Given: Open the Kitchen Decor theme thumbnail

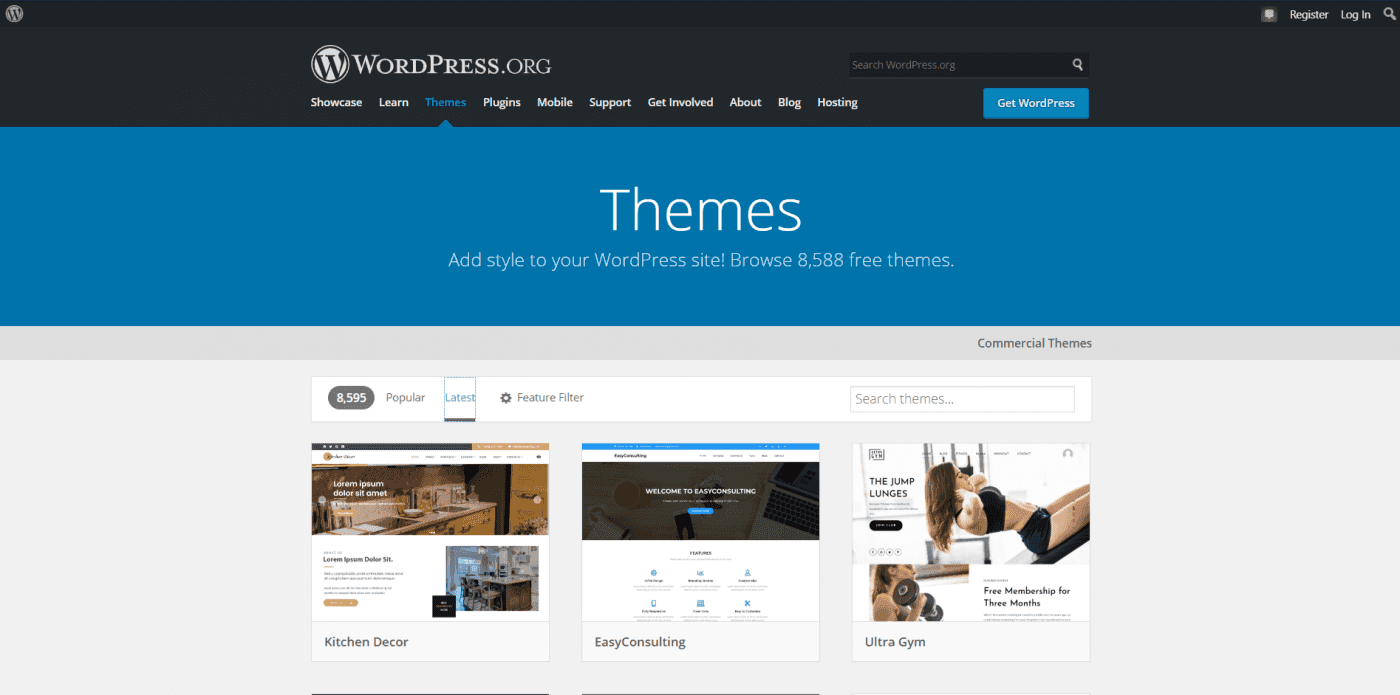Looking at the screenshot, I should [430, 532].
